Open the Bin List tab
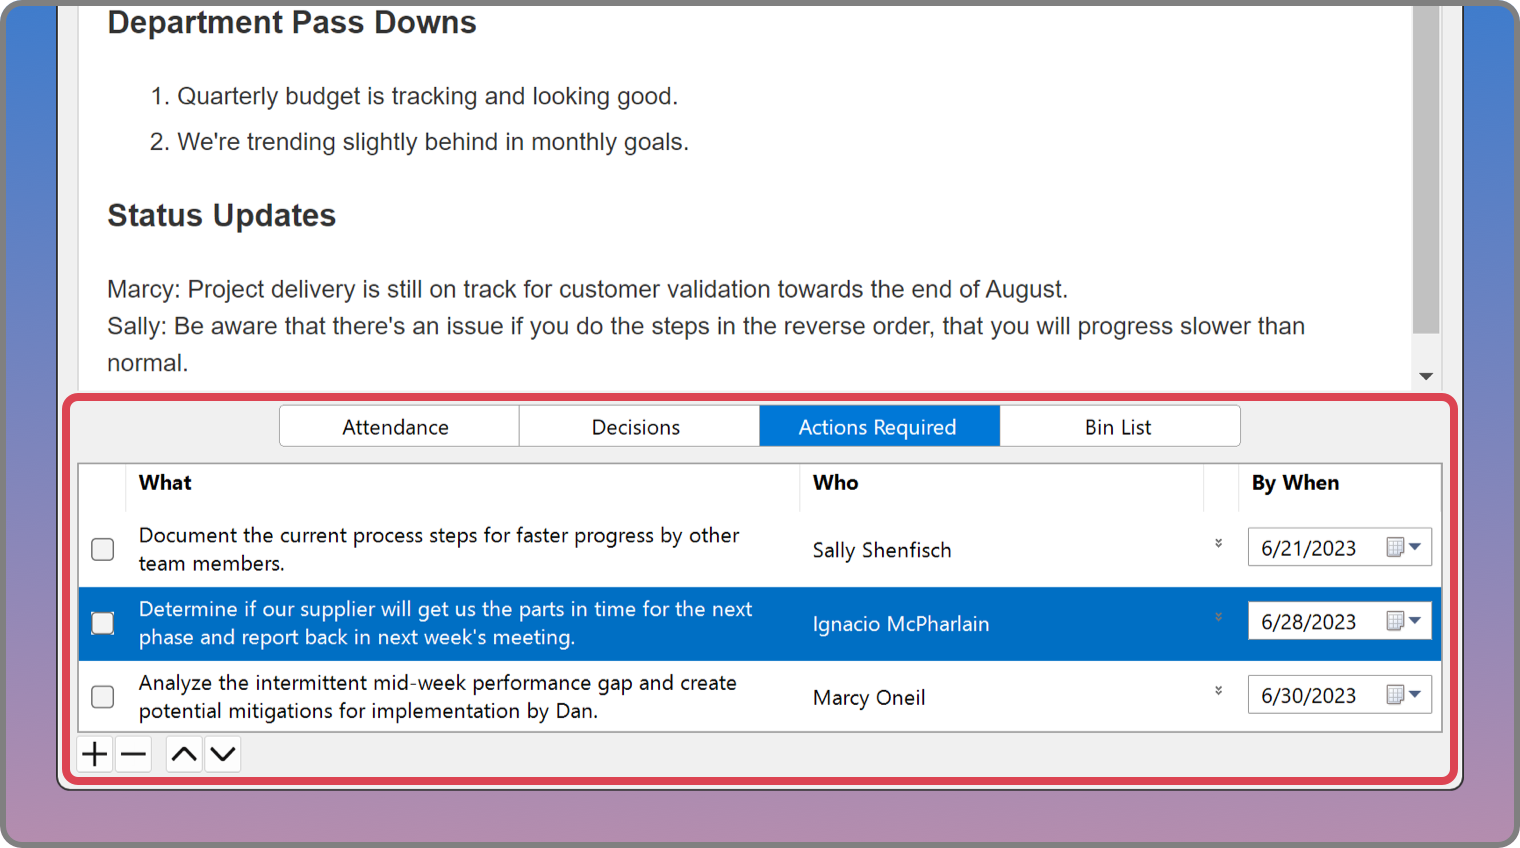Viewport: 1520px width, 848px height. 1119,427
